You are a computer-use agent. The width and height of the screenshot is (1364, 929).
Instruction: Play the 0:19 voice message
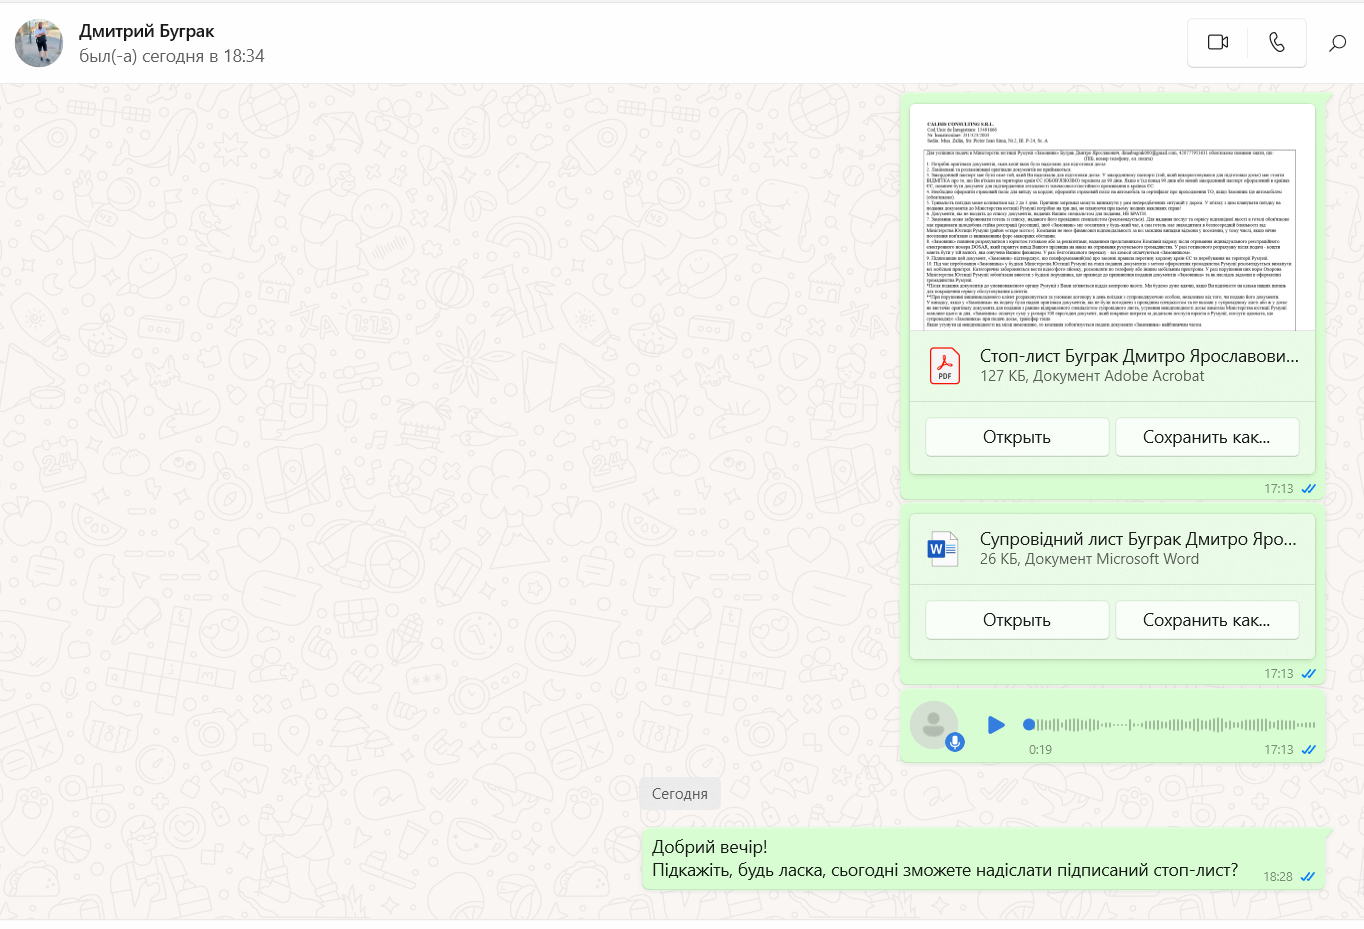pyautogui.click(x=996, y=725)
